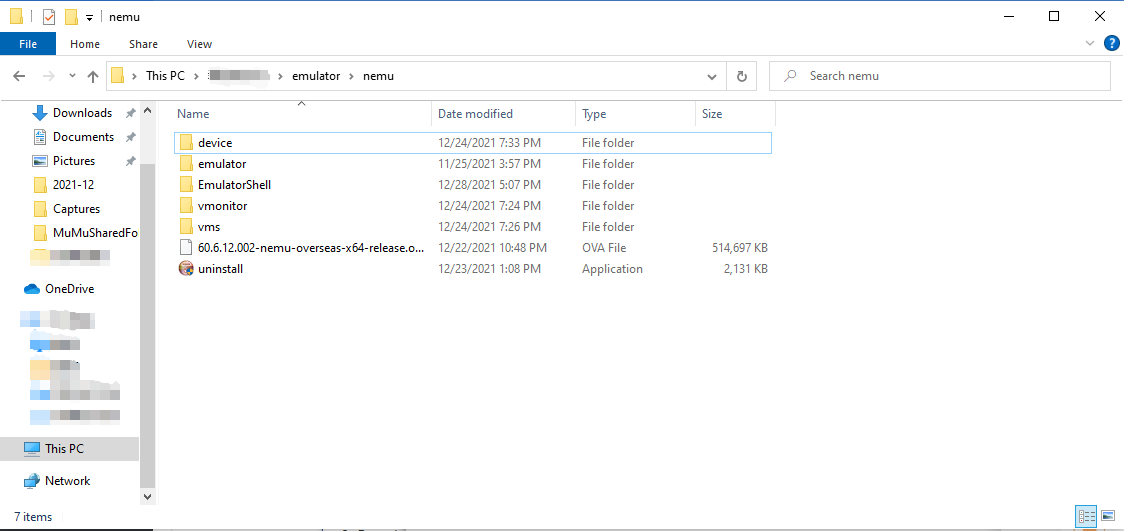Expand chevron after This PC breadcrumb
1124x531 pixels.
coord(196,75)
